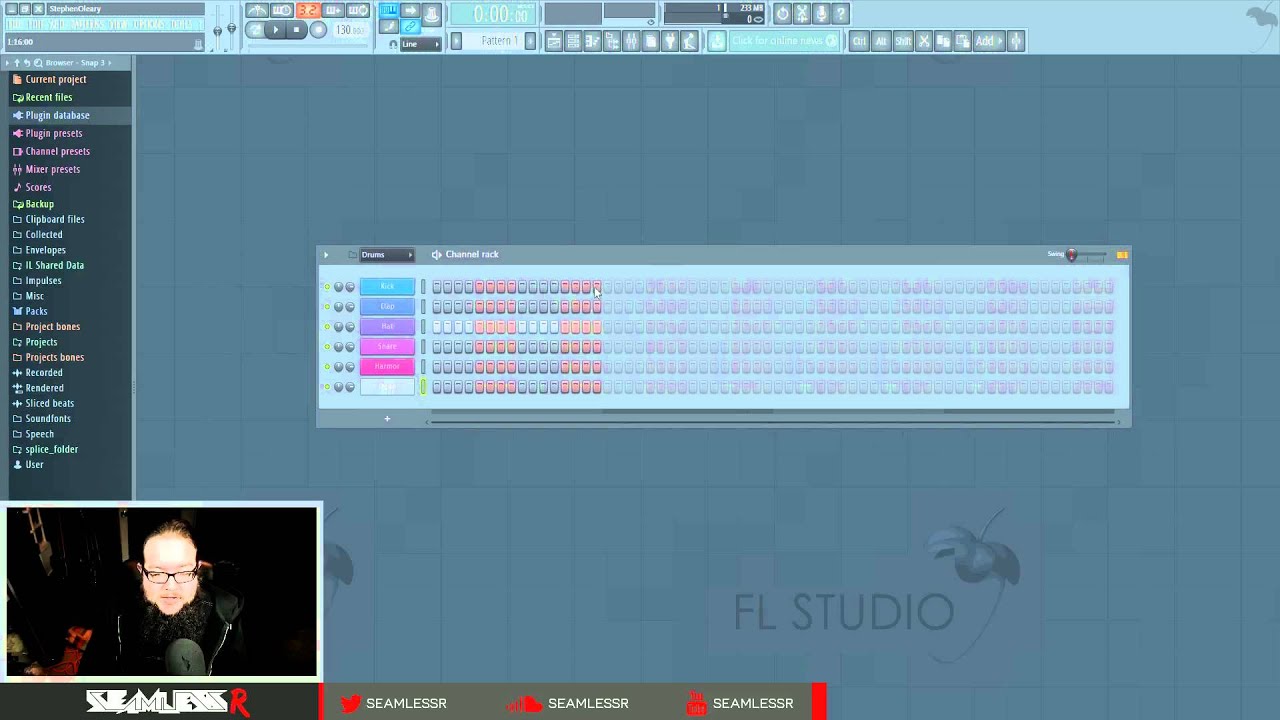
Task: Toggle the metronome icon
Action: pos(257,11)
